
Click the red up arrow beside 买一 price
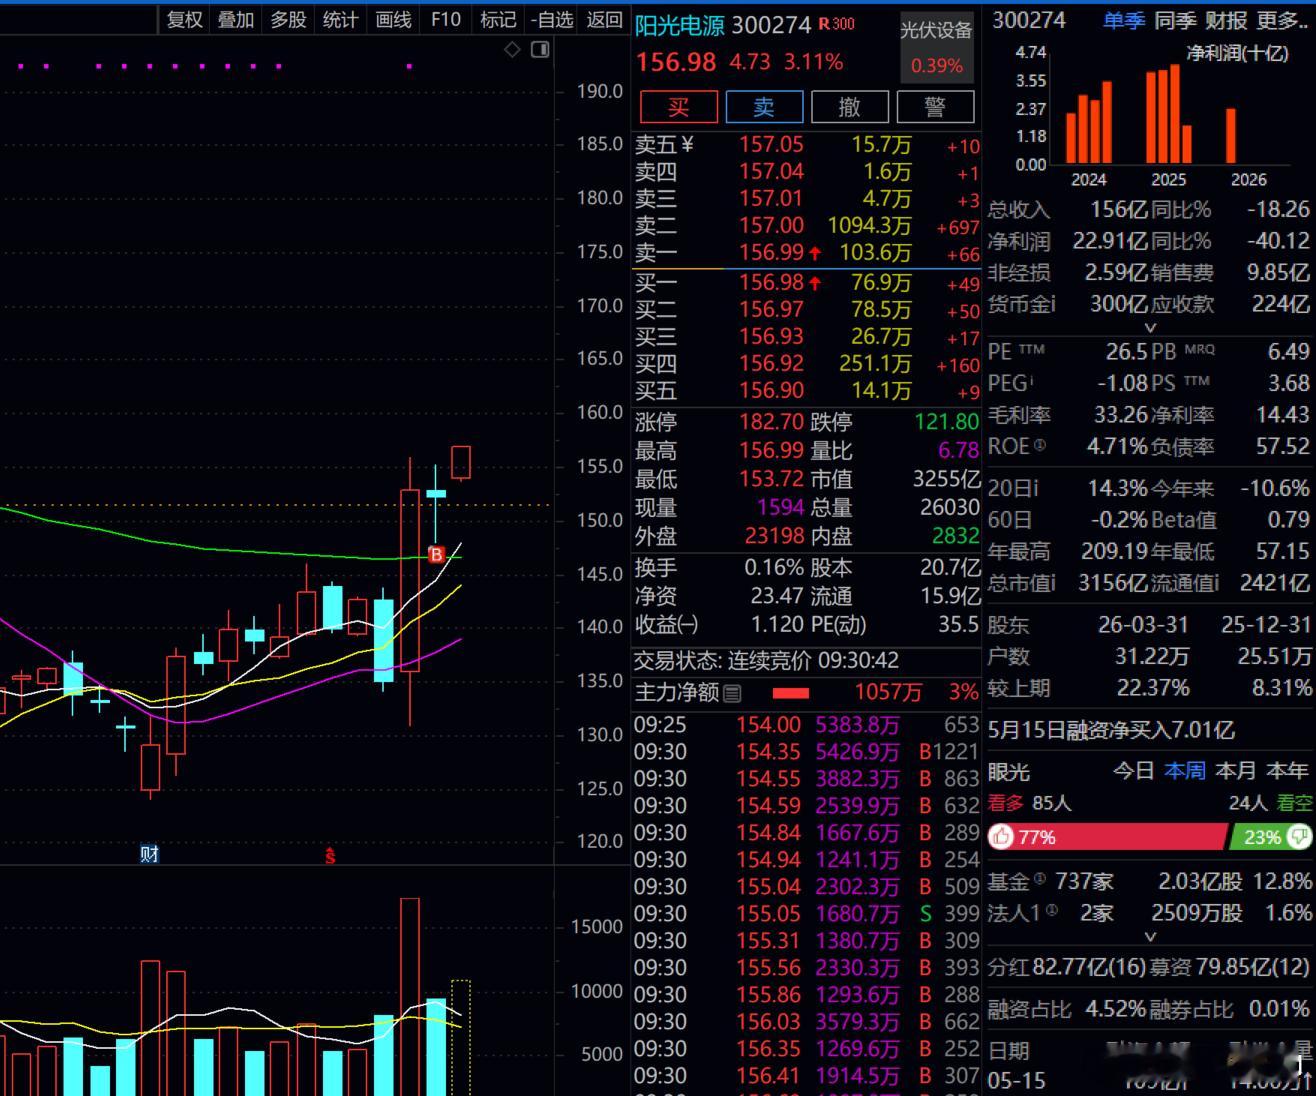point(815,284)
